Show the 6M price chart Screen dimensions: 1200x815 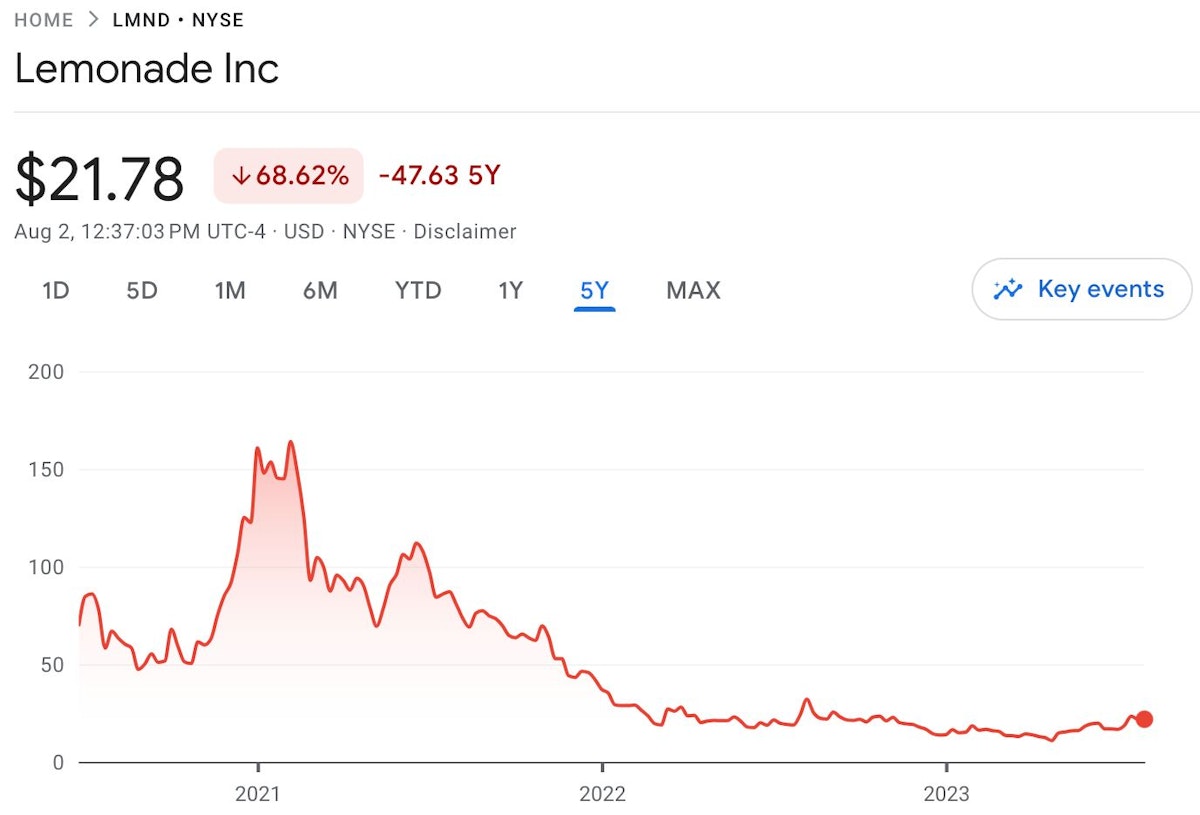pyautogui.click(x=320, y=290)
